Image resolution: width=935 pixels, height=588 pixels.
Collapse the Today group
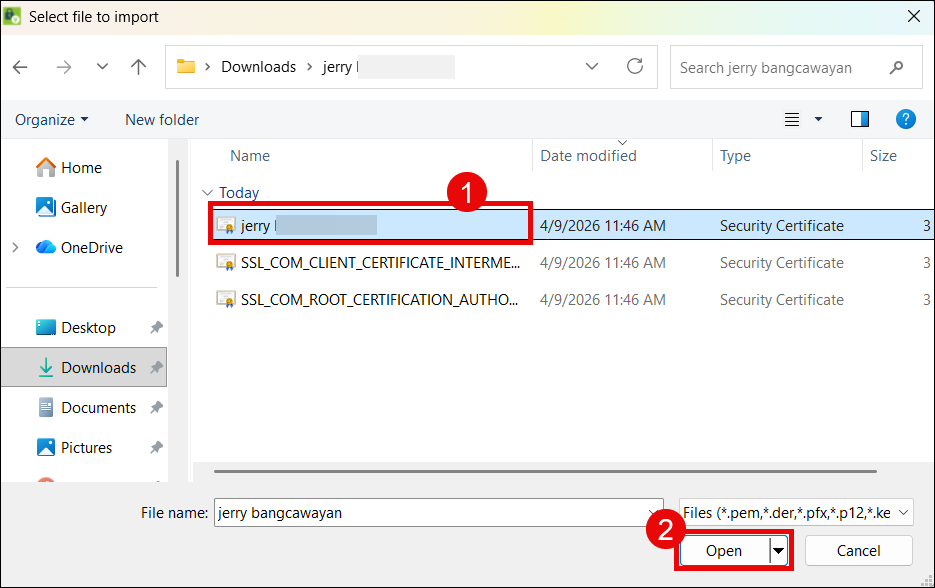[207, 193]
